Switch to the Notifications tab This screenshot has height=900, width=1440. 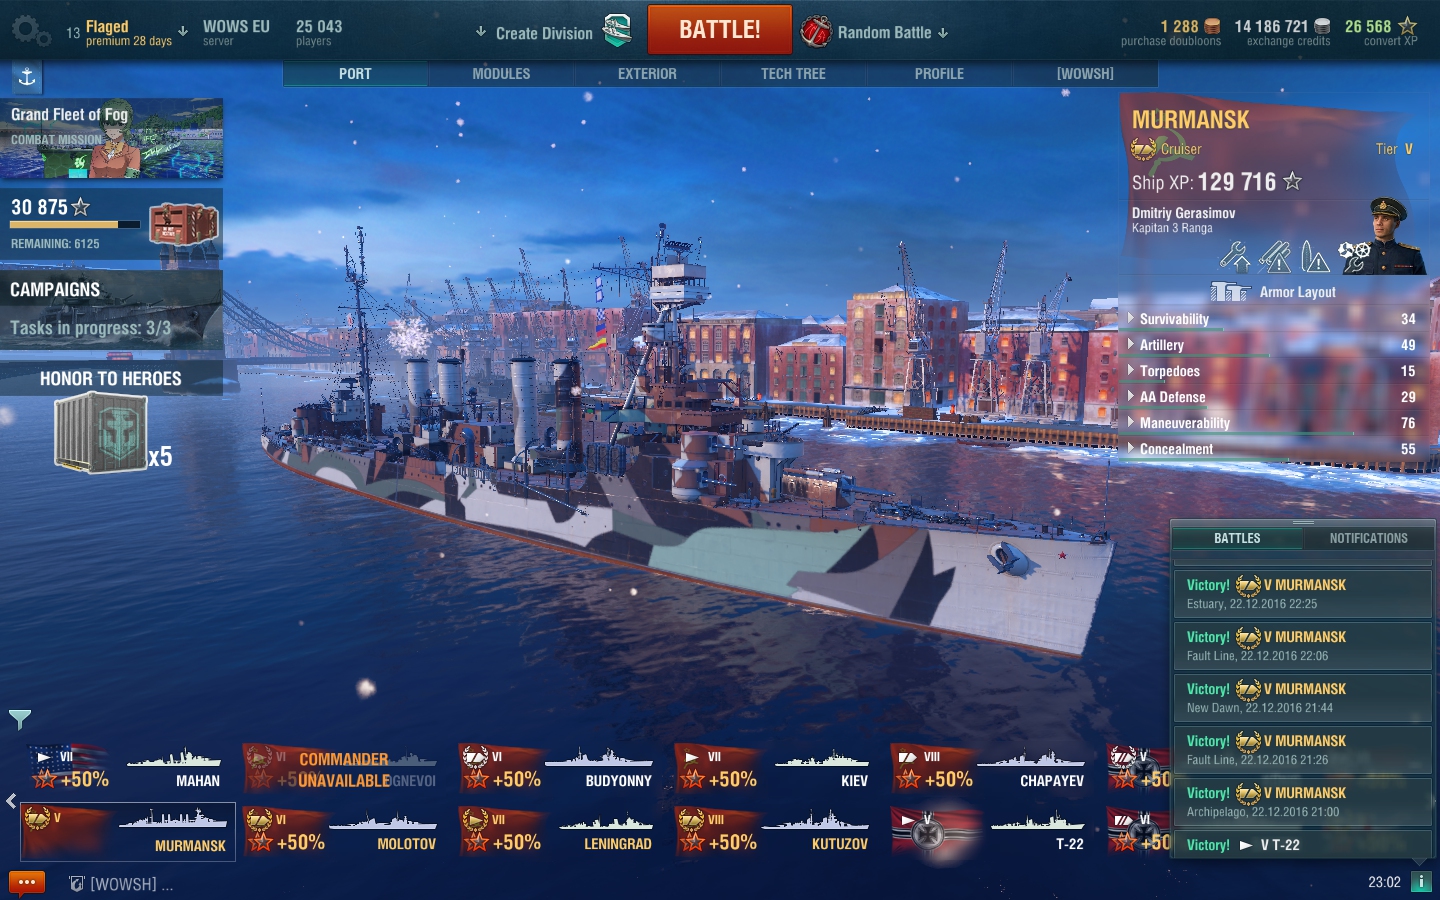coord(1368,538)
